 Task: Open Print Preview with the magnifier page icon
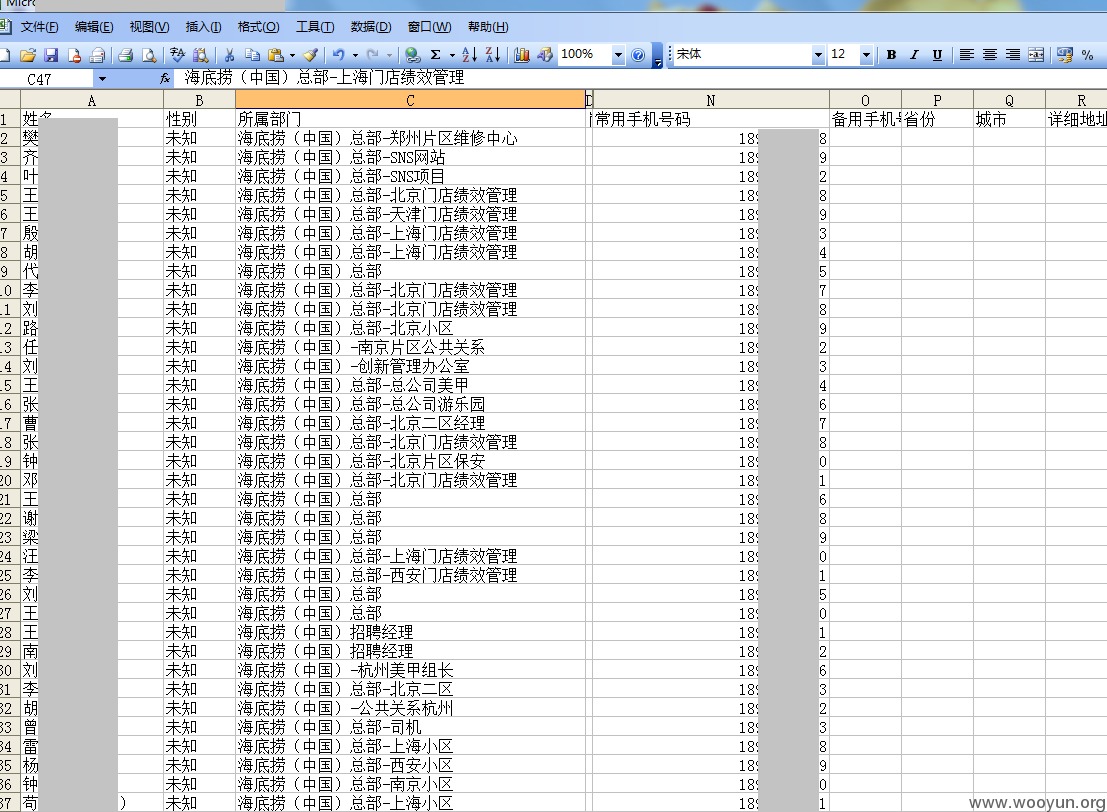(149, 54)
